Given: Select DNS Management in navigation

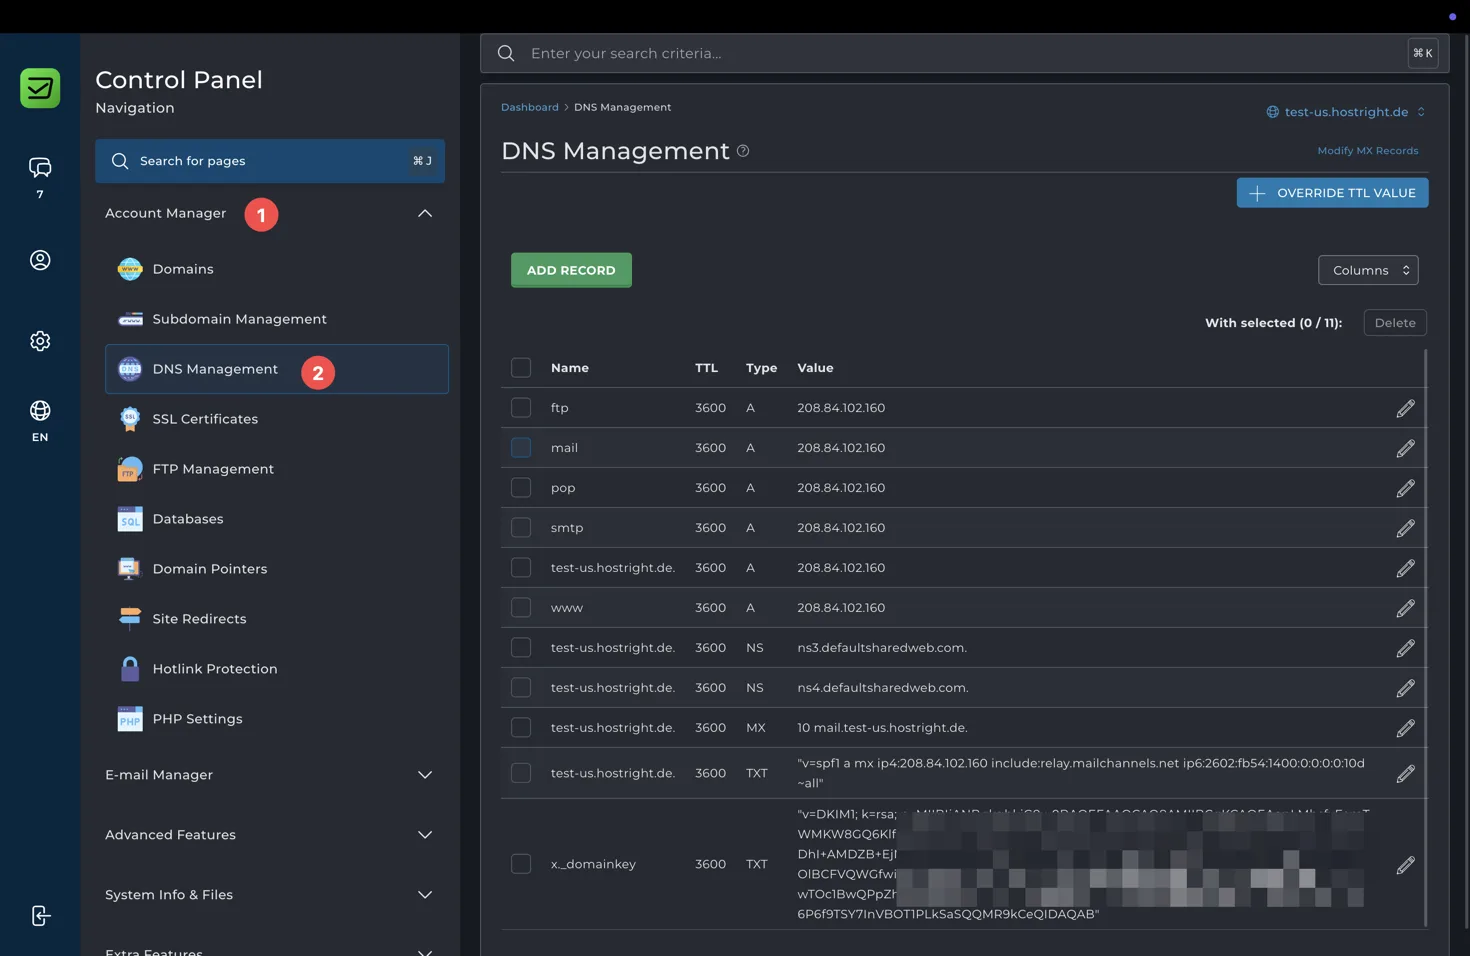Looking at the screenshot, I should [277, 369].
